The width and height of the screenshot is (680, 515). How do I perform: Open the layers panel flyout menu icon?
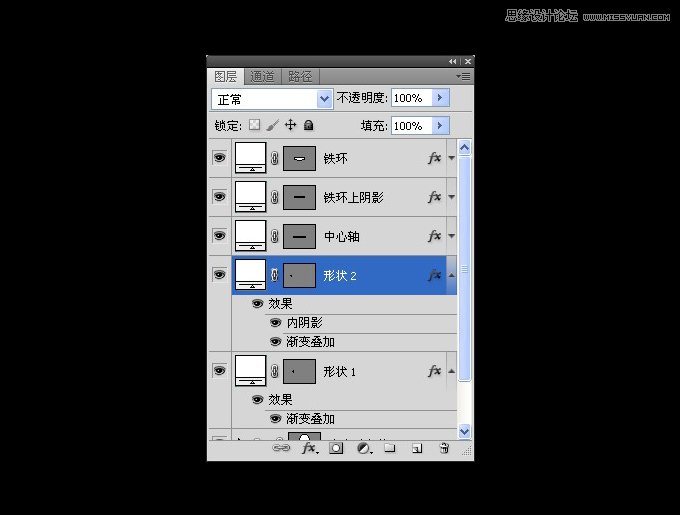coord(464,77)
